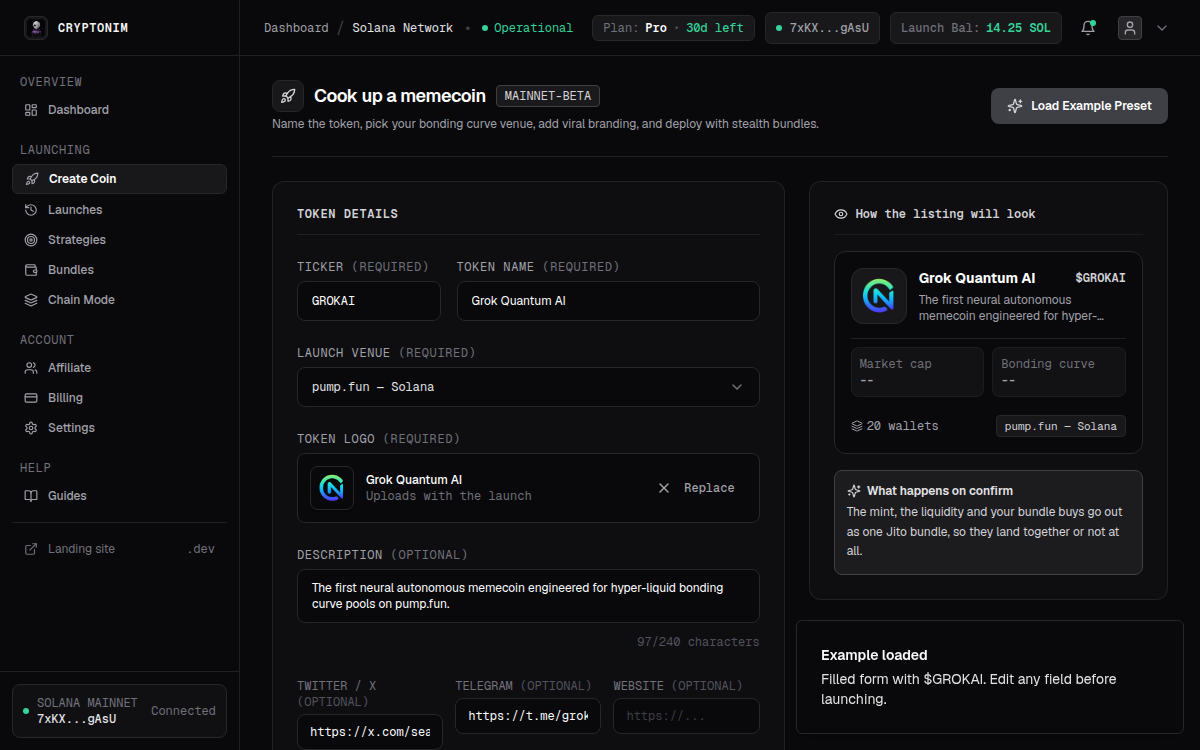This screenshot has width=1200, height=750.
Task: Click the Billing card icon
Action: (x=31, y=398)
